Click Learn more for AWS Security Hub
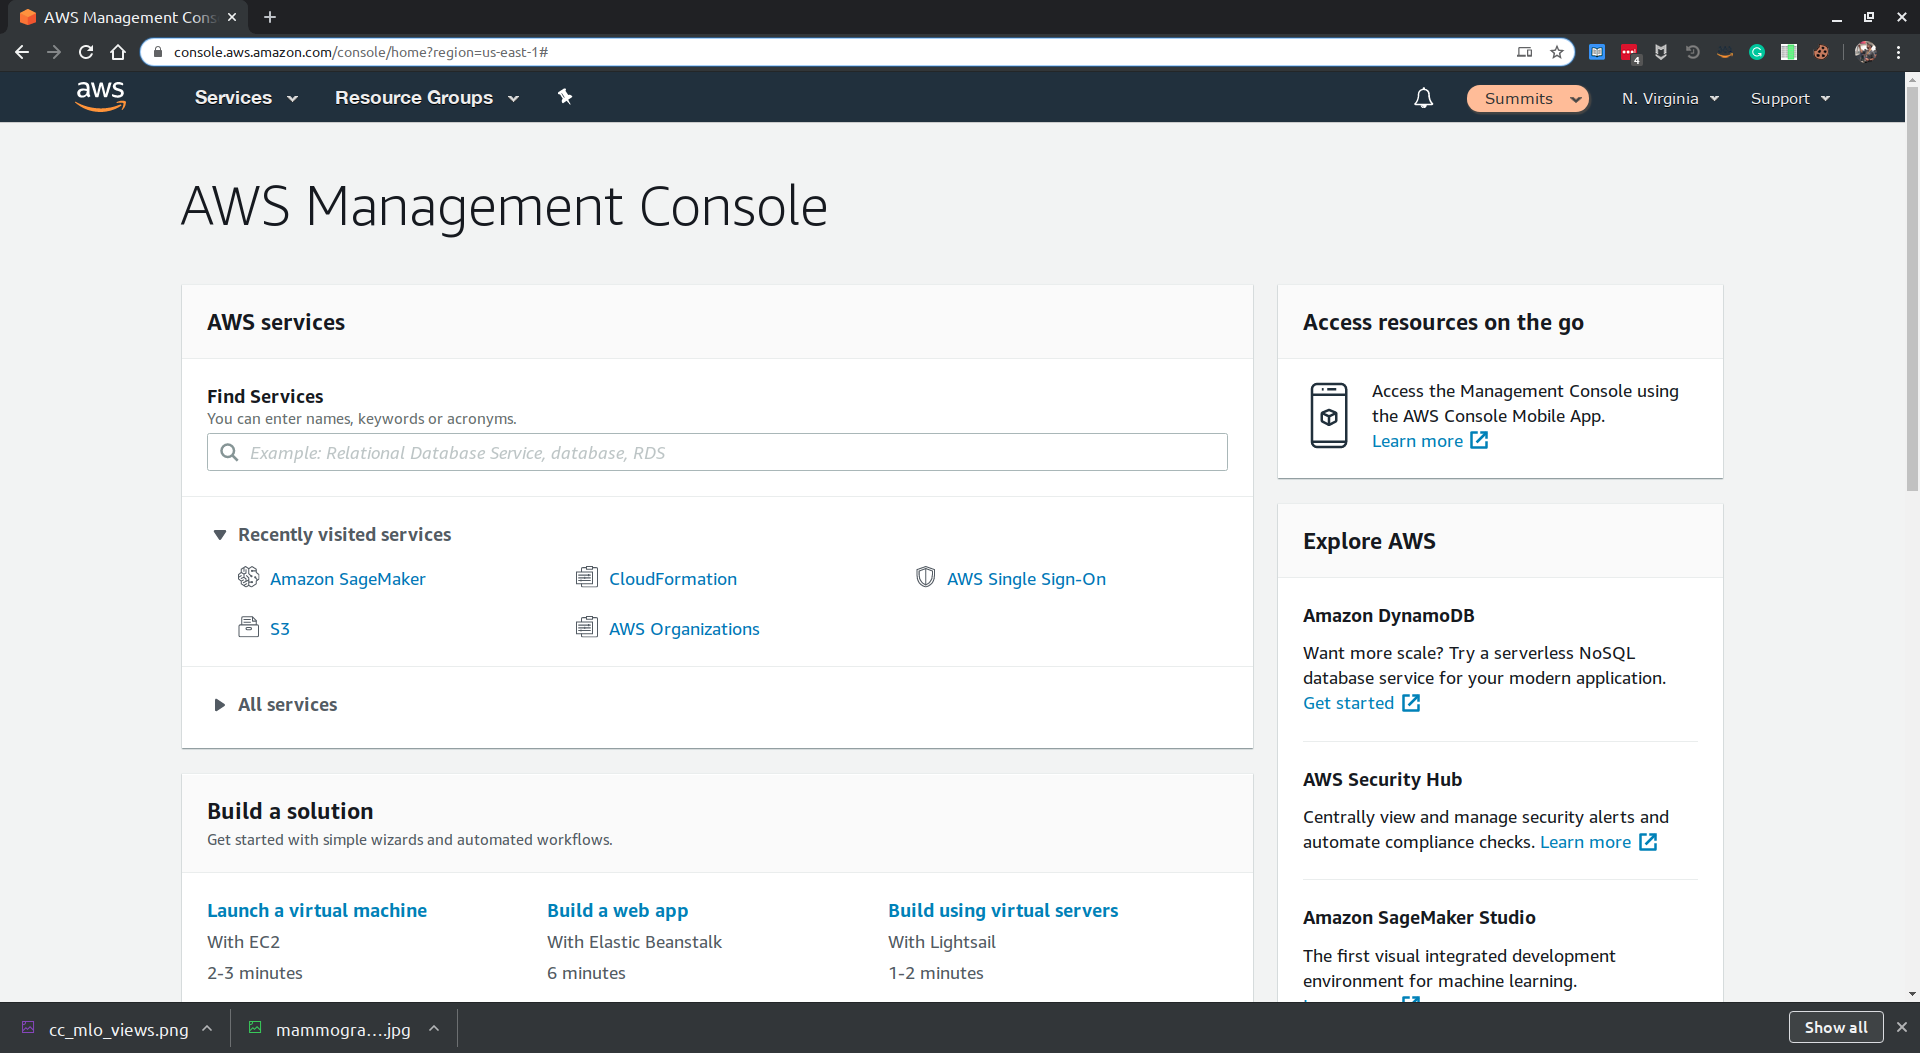This screenshot has width=1920, height=1053. click(1585, 842)
